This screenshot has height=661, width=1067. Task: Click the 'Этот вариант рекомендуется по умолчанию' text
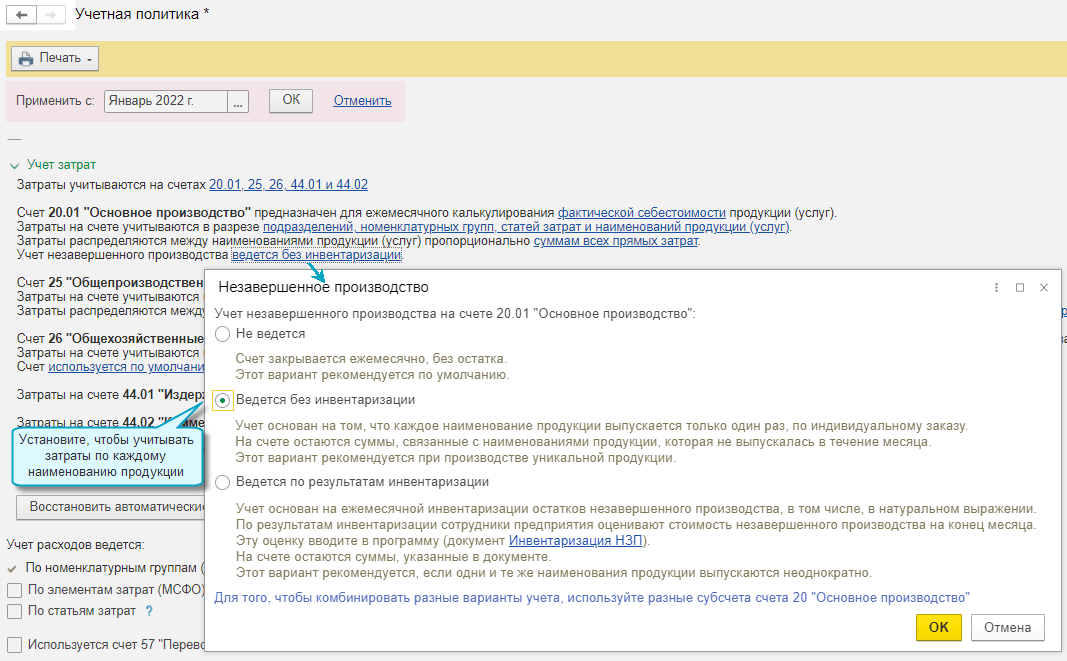[x=372, y=374]
